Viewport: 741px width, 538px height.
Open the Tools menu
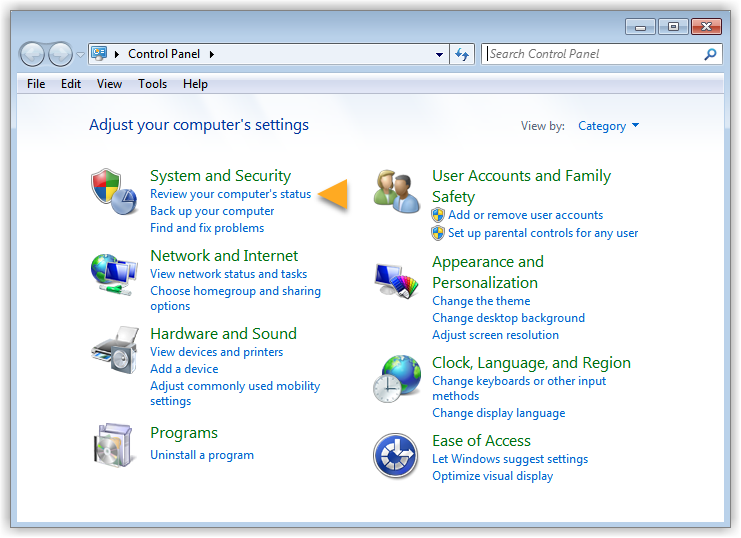[152, 84]
